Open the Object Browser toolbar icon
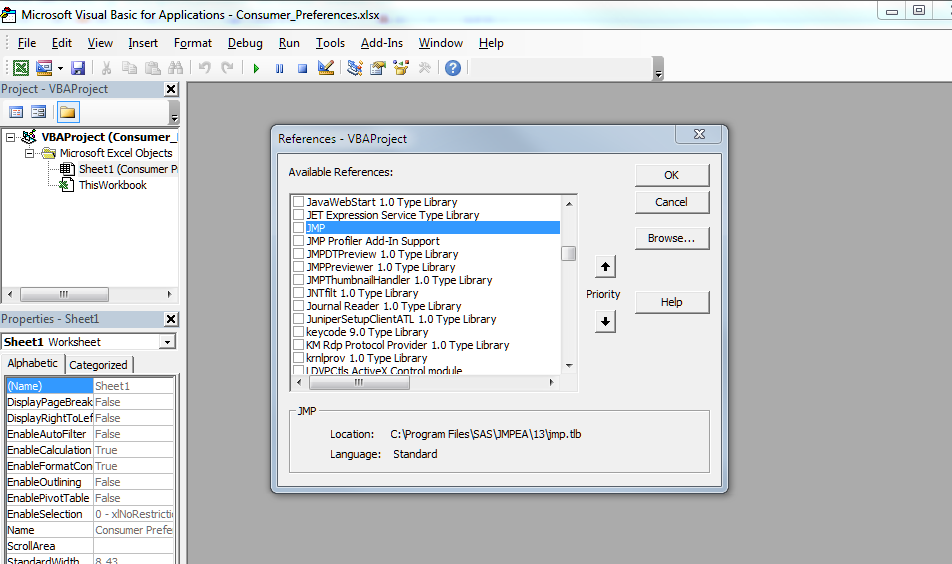Image resolution: width=952 pixels, height=564 pixels. (x=401, y=68)
